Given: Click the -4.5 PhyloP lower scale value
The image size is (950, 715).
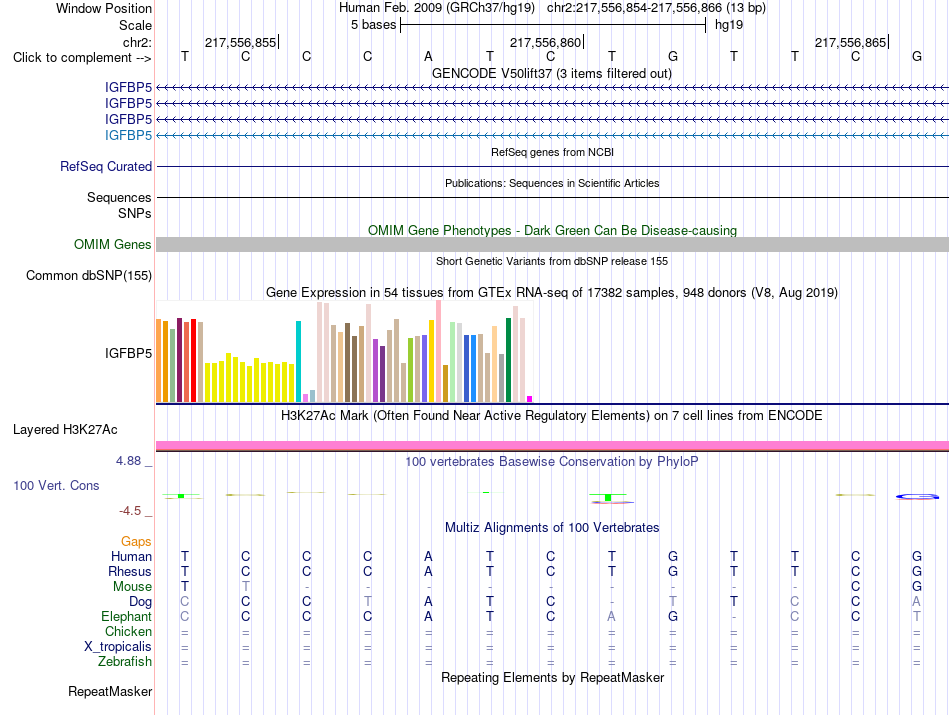Looking at the screenshot, I should (x=130, y=511).
